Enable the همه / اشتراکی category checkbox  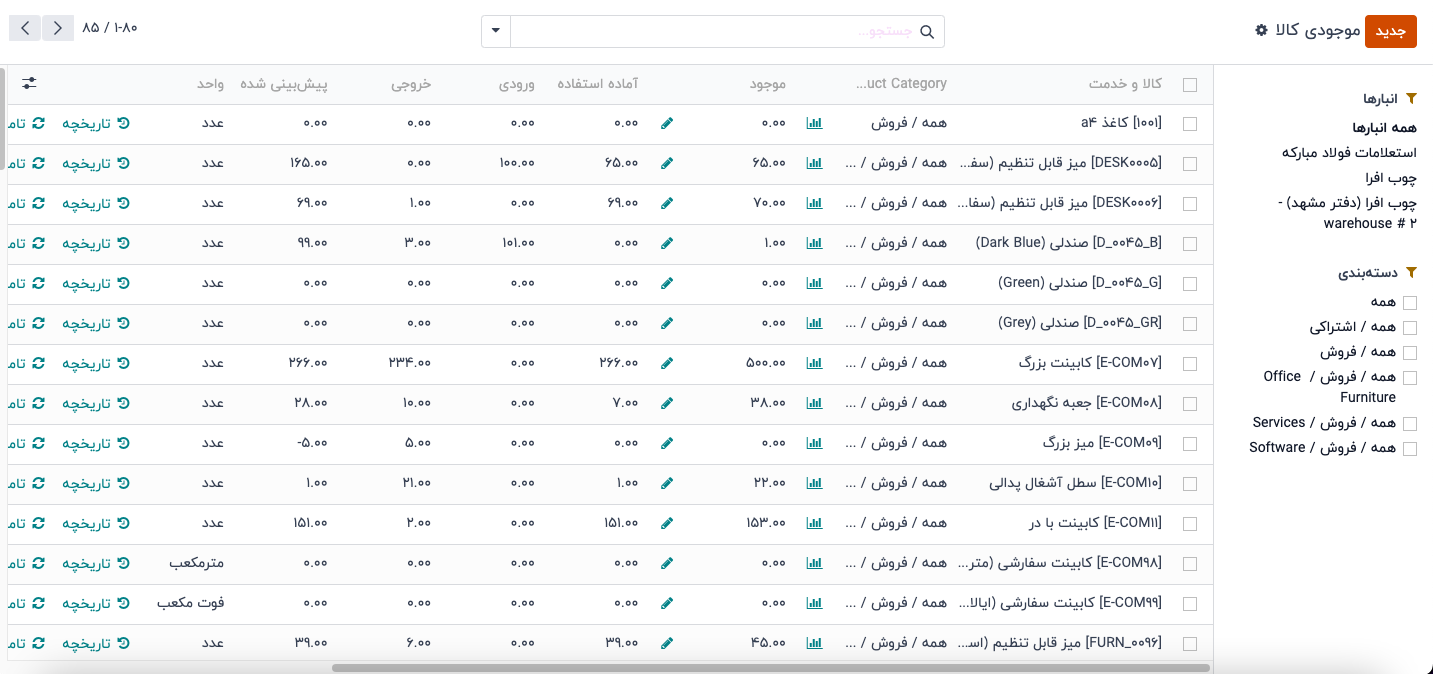point(1410,328)
